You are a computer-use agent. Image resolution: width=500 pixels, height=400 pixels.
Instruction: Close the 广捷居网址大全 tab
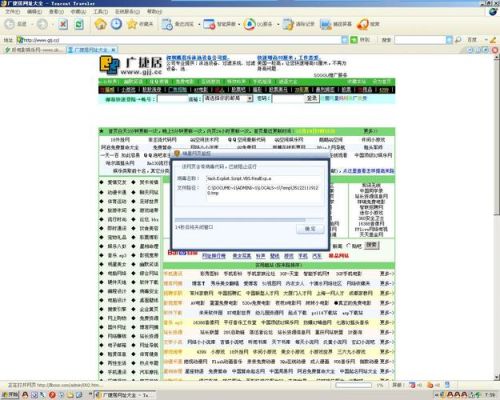point(114,50)
